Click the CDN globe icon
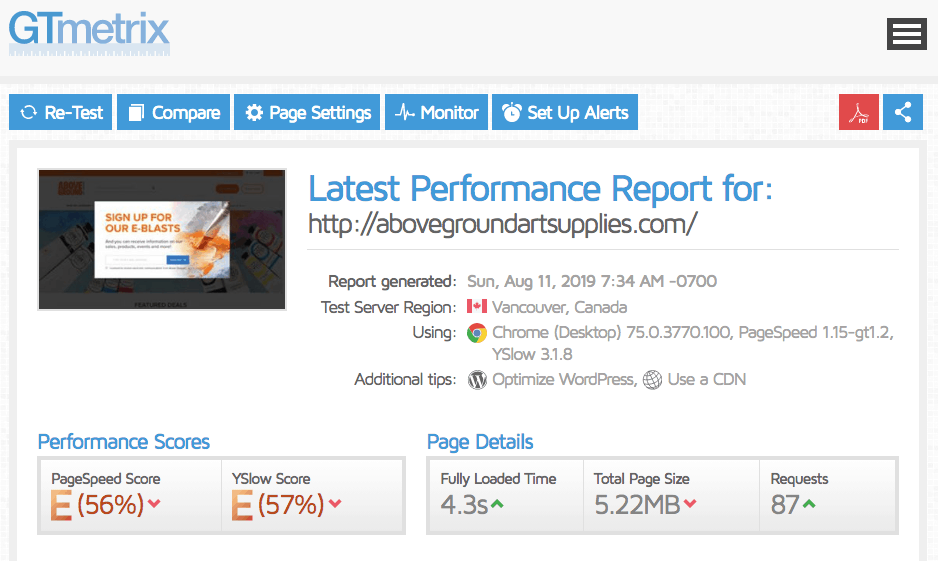The width and height of the screenshot is (938, 561). pyautogui.click(x=653, y=380)
